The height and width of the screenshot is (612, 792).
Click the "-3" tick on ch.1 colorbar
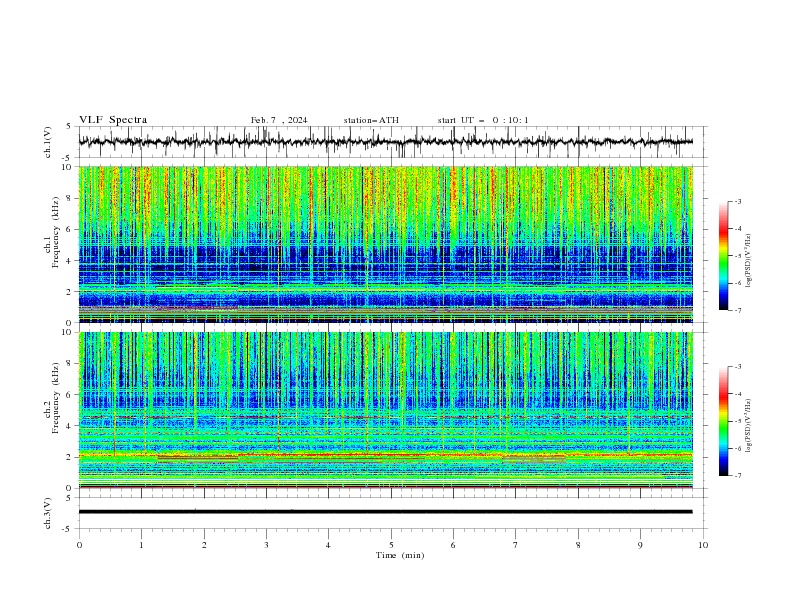click(737, 201)
